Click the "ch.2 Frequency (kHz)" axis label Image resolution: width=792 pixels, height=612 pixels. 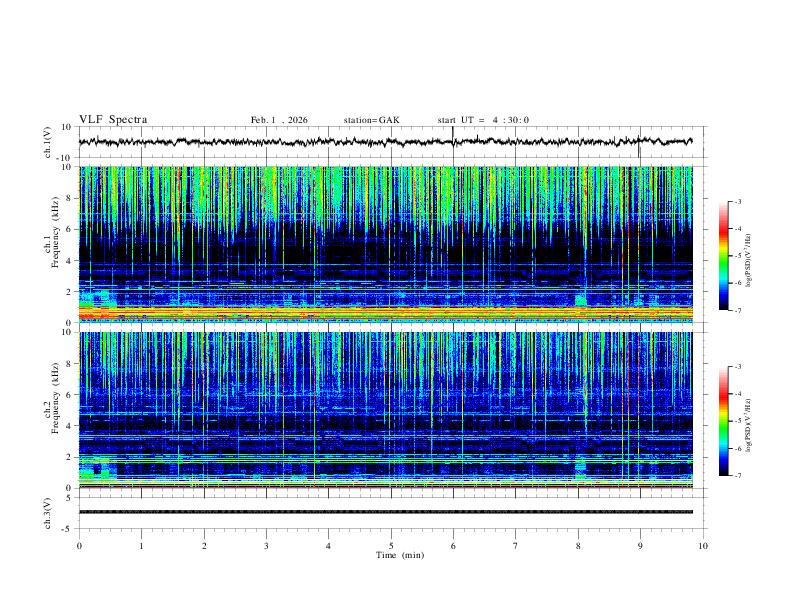51,398
